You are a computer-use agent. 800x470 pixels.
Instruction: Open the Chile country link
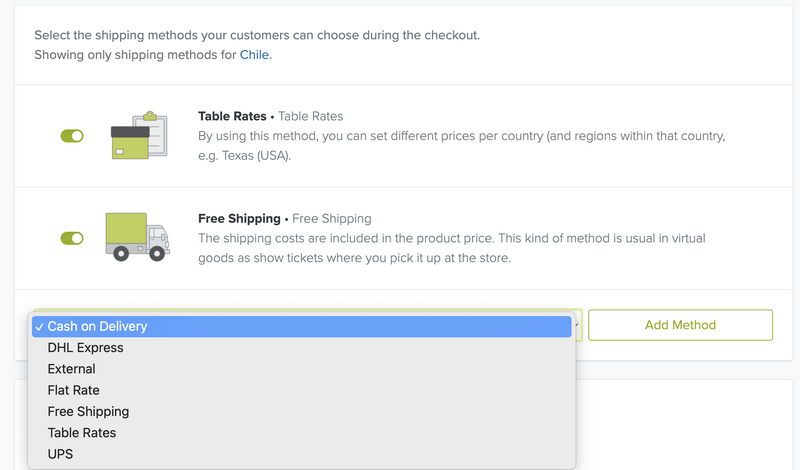[x=254, y=55]
